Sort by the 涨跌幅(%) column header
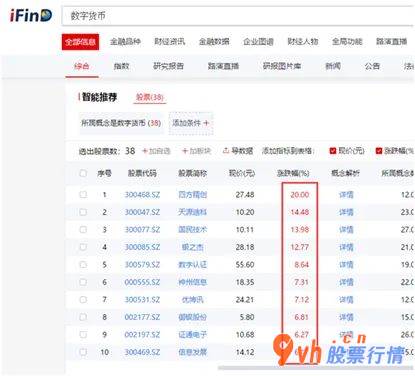The height and width of the screenshot is (376, 415). (x=293, y=173)
